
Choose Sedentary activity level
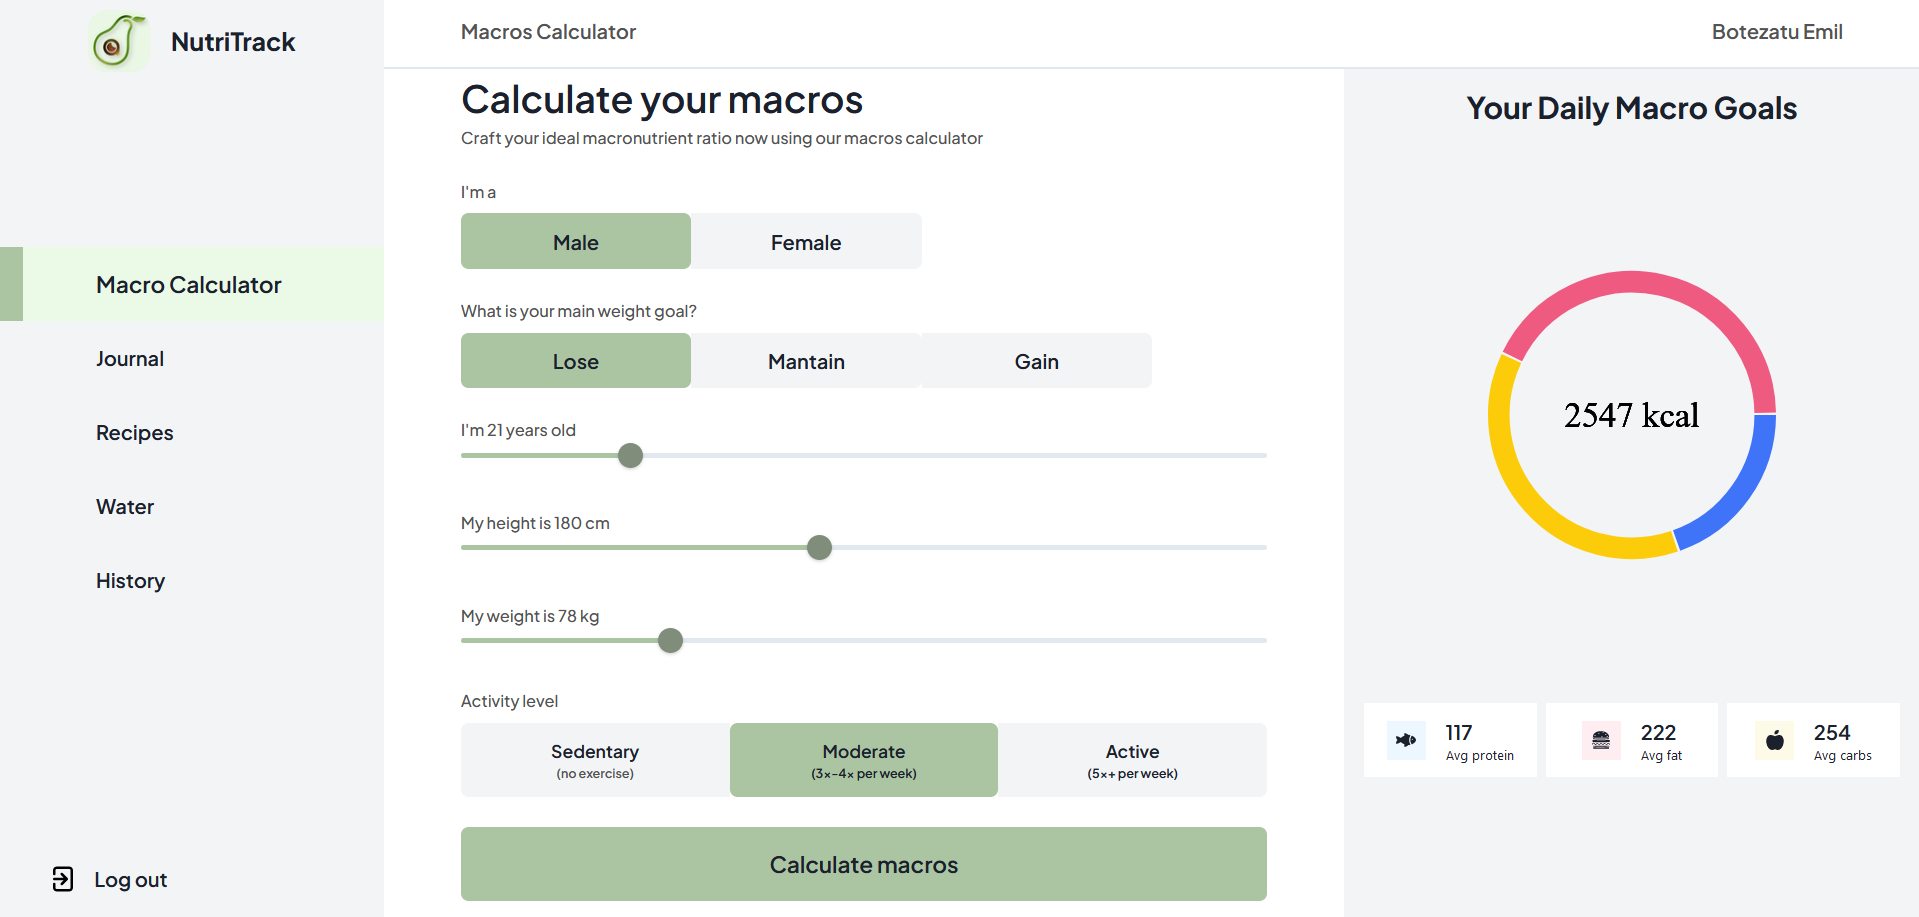(x=594, y=759)
